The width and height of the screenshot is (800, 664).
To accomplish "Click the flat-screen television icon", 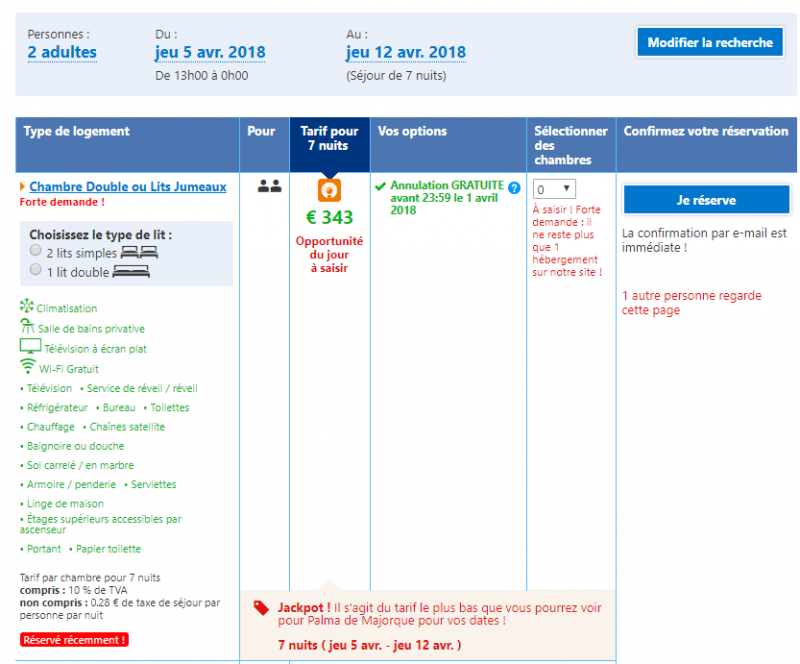I will click(x=30, y=346).
